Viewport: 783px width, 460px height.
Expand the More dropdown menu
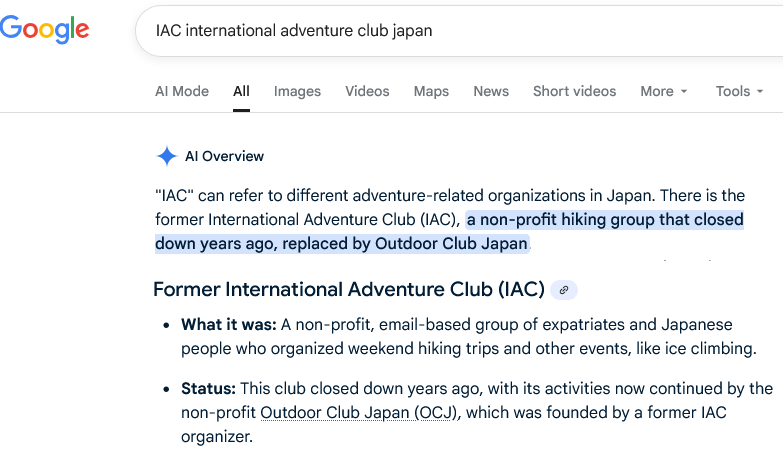(x=664, y=91)
